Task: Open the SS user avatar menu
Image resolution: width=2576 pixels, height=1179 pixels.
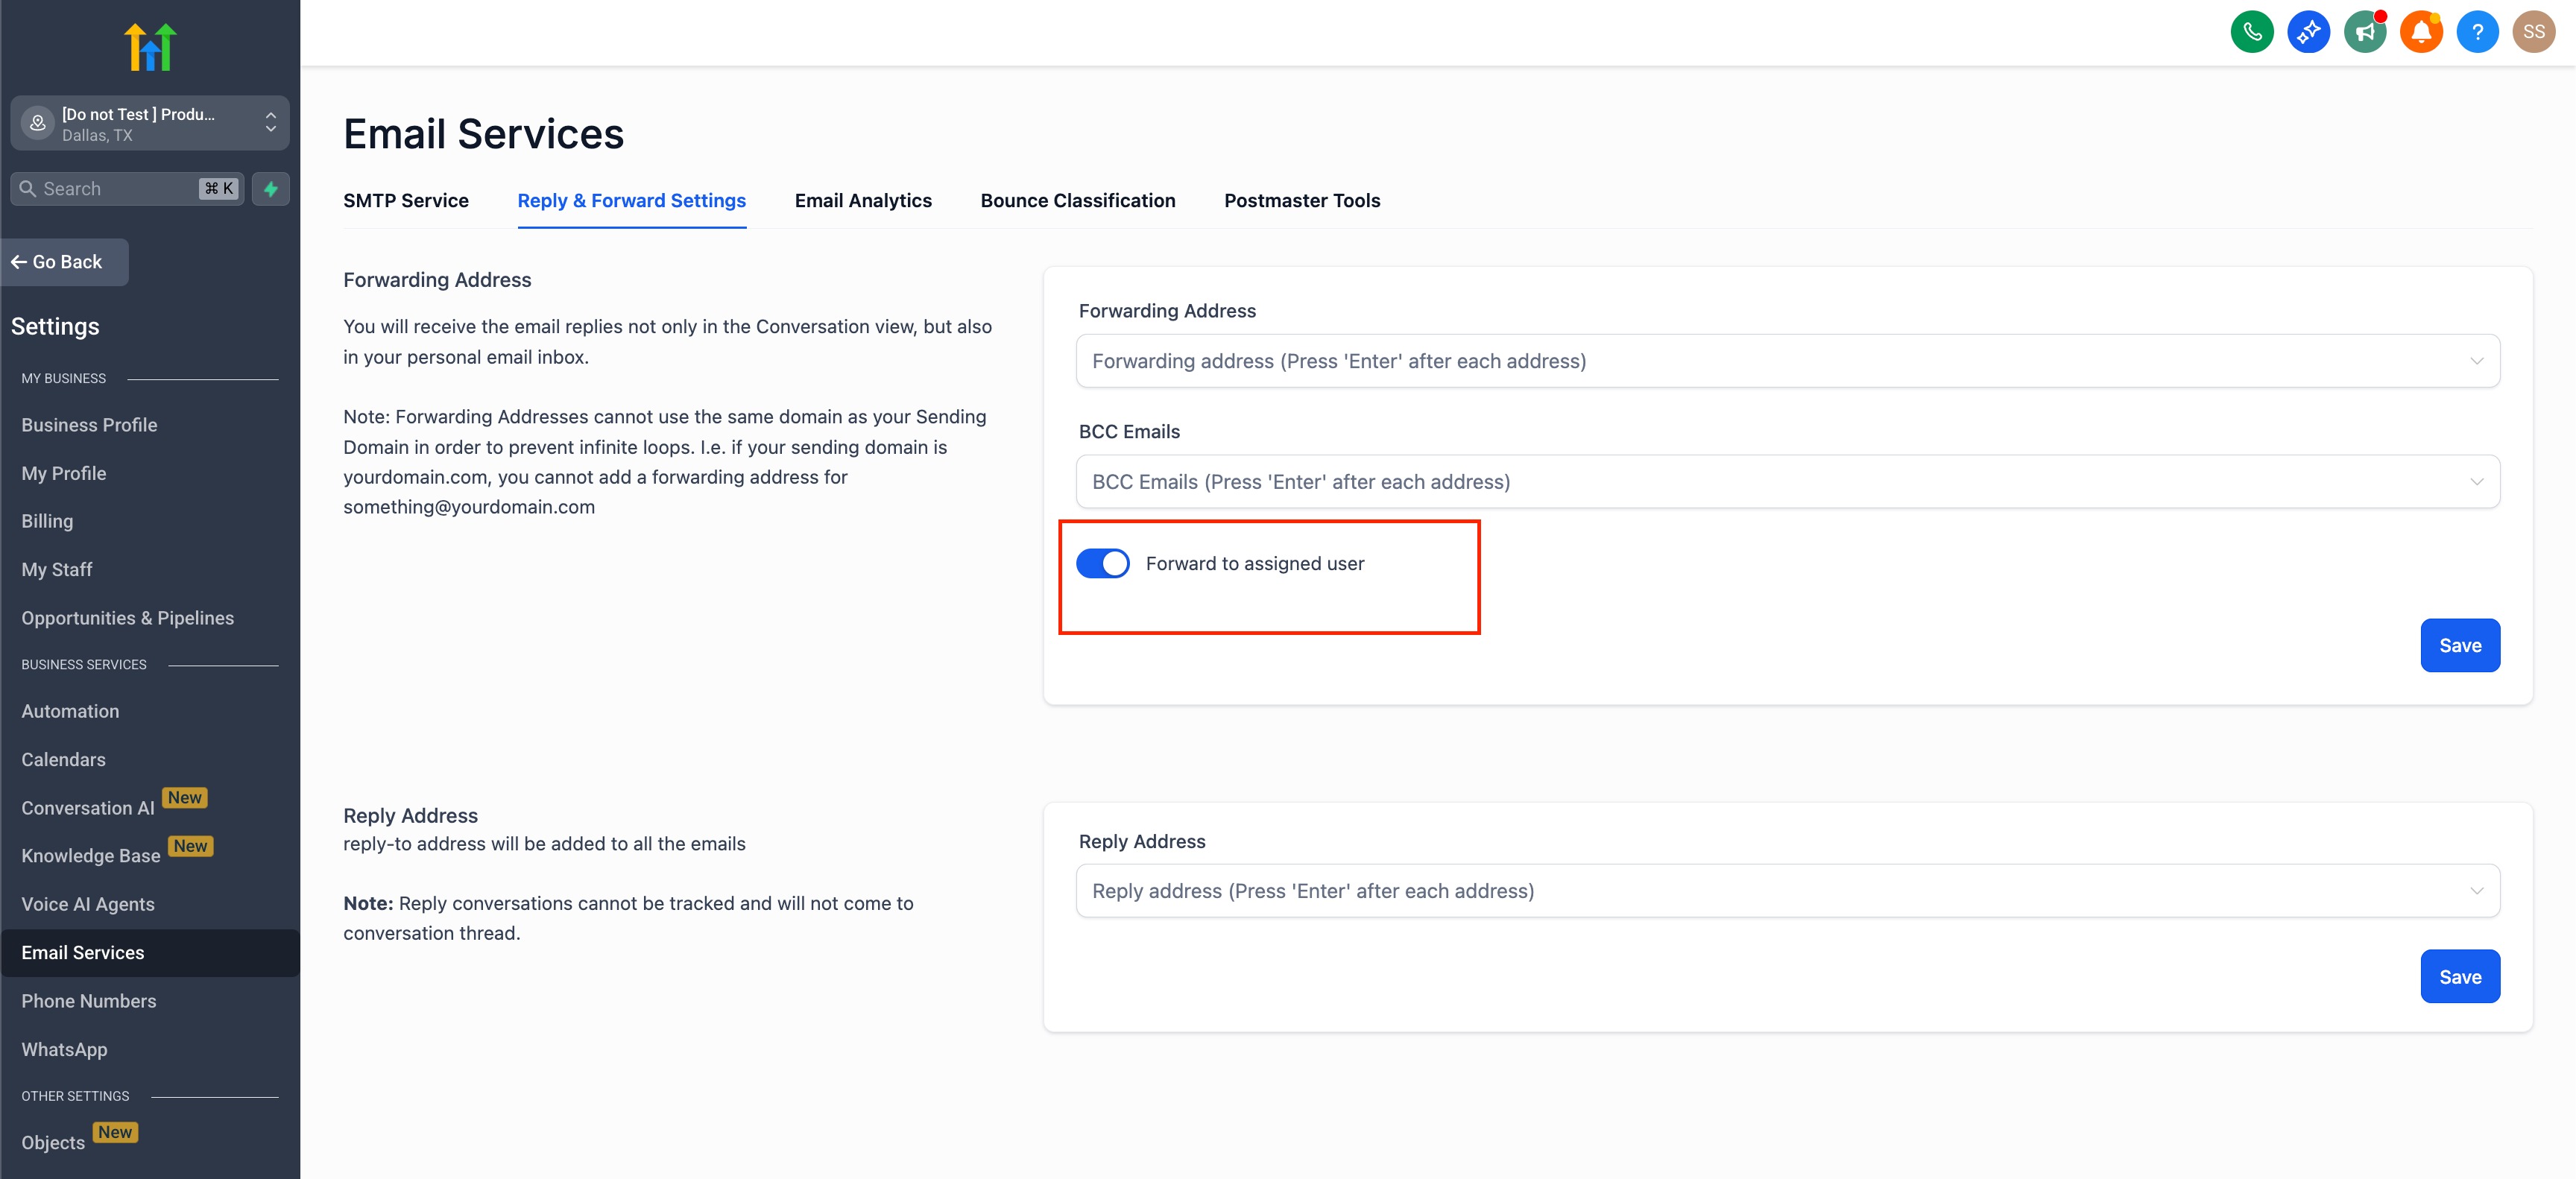Action: (x=2533, y=32)
